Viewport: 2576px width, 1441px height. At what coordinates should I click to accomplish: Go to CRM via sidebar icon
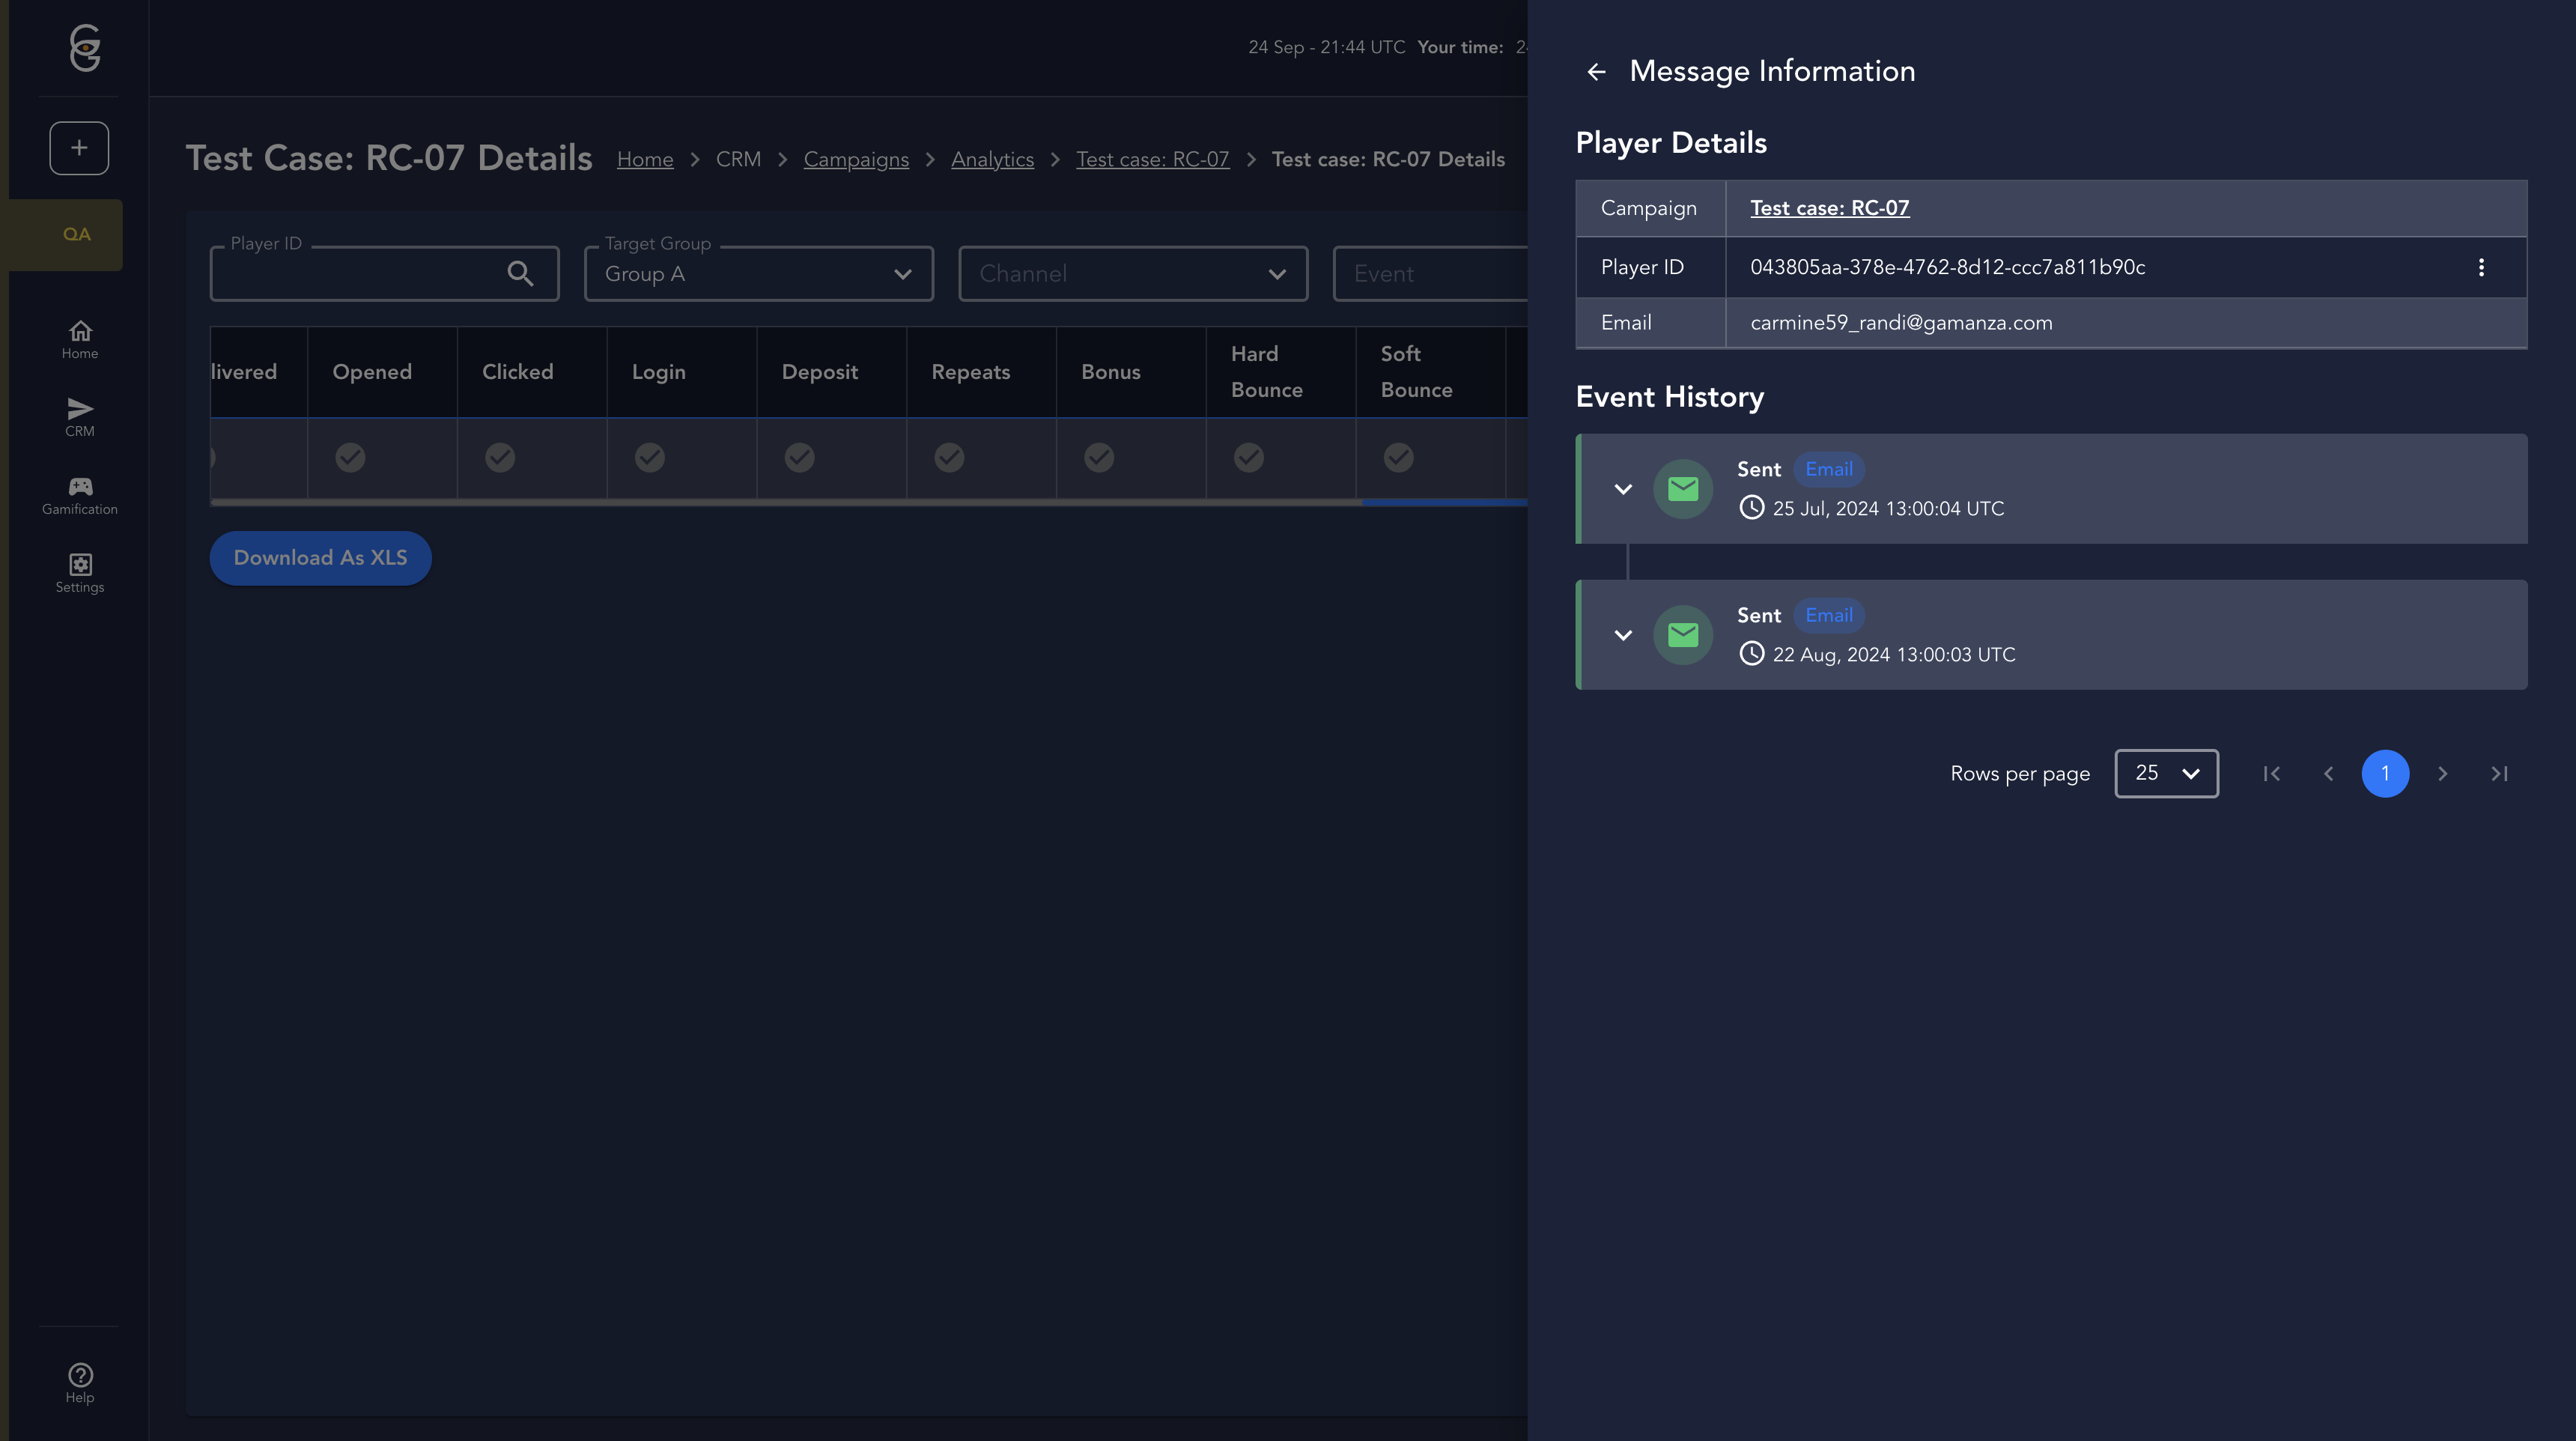80,417
